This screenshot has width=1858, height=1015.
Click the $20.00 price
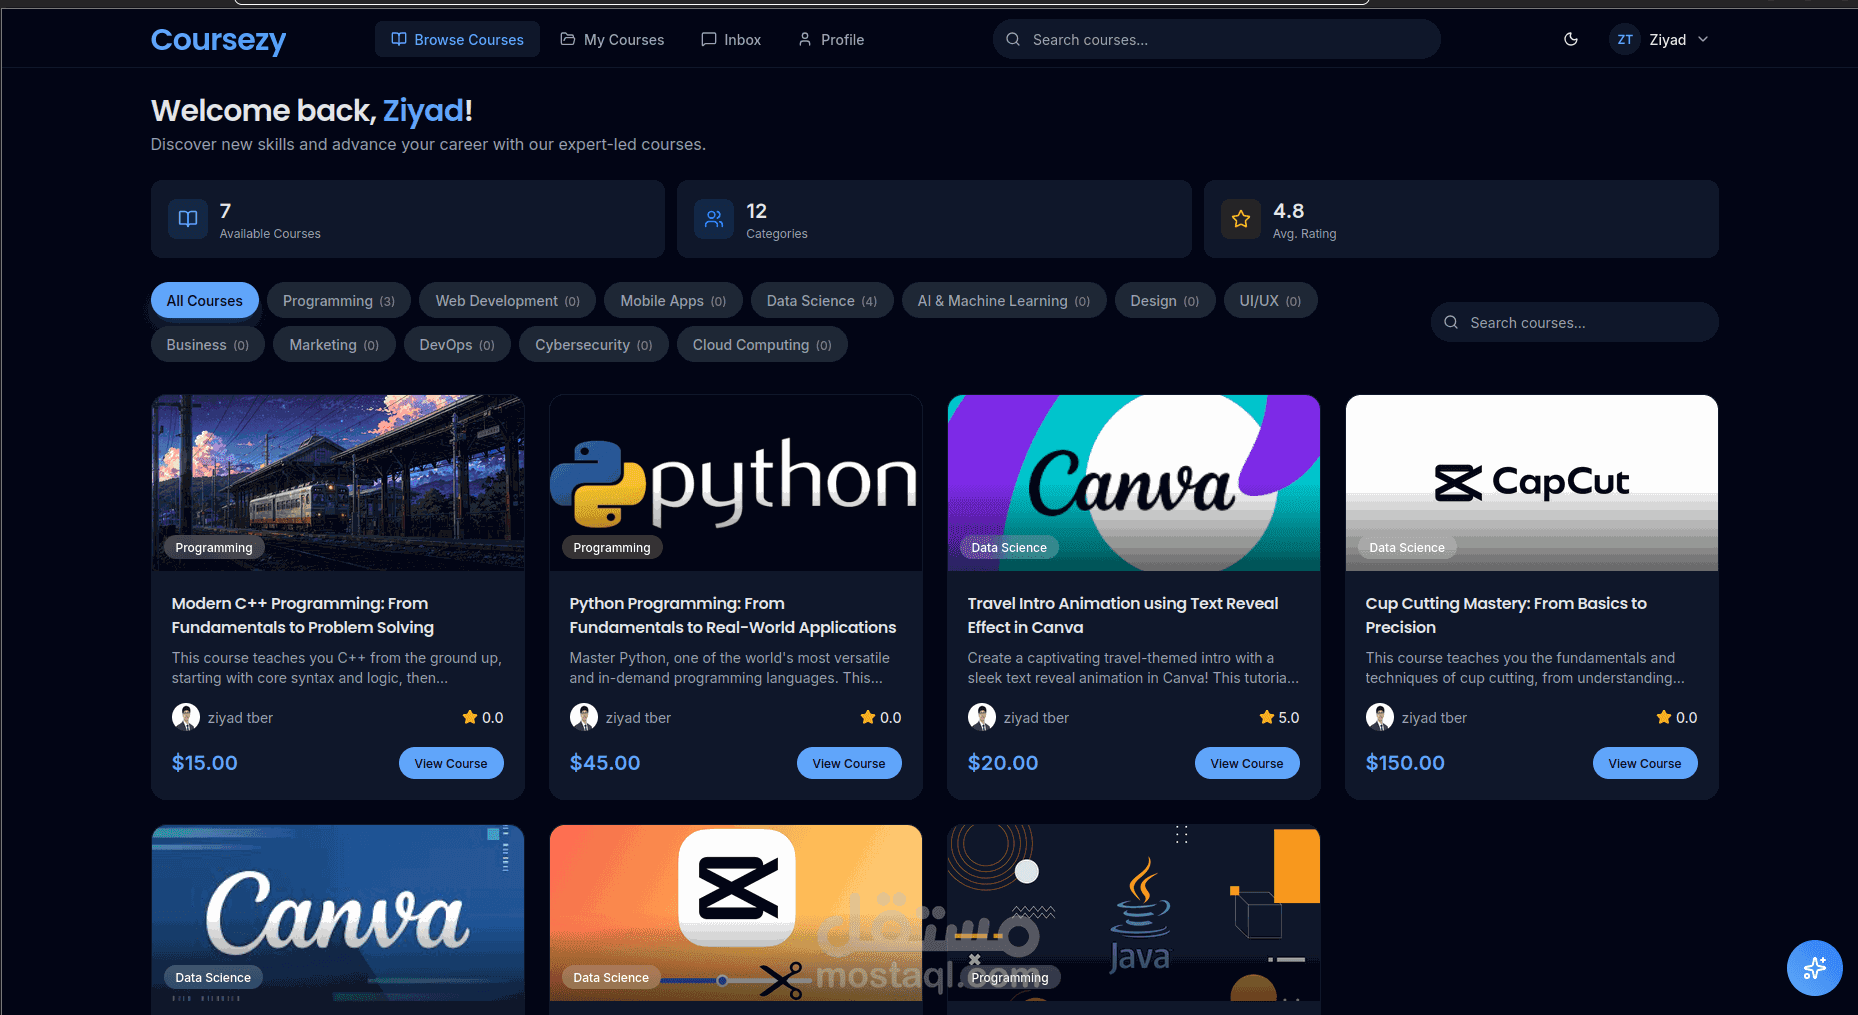[1003, 763]
